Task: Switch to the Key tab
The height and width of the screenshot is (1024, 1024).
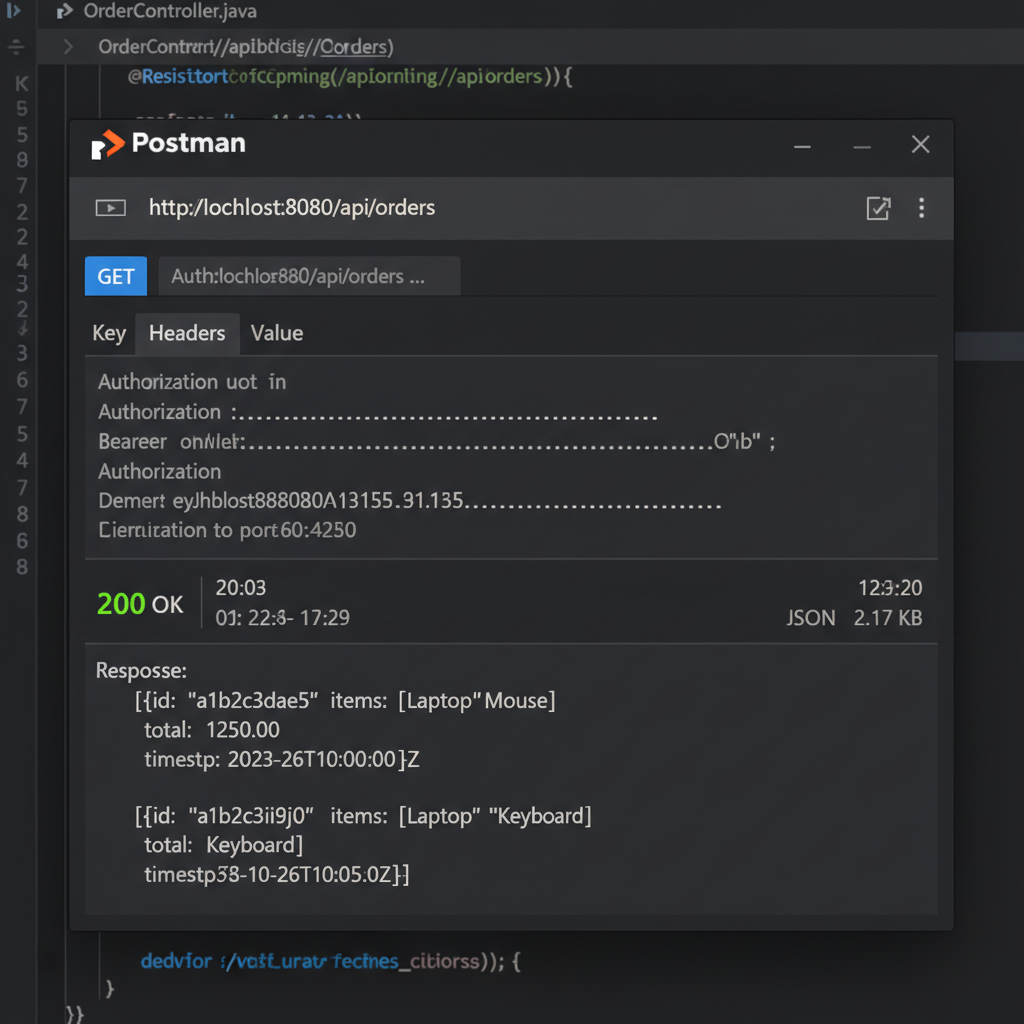Action: pos(109,334)
